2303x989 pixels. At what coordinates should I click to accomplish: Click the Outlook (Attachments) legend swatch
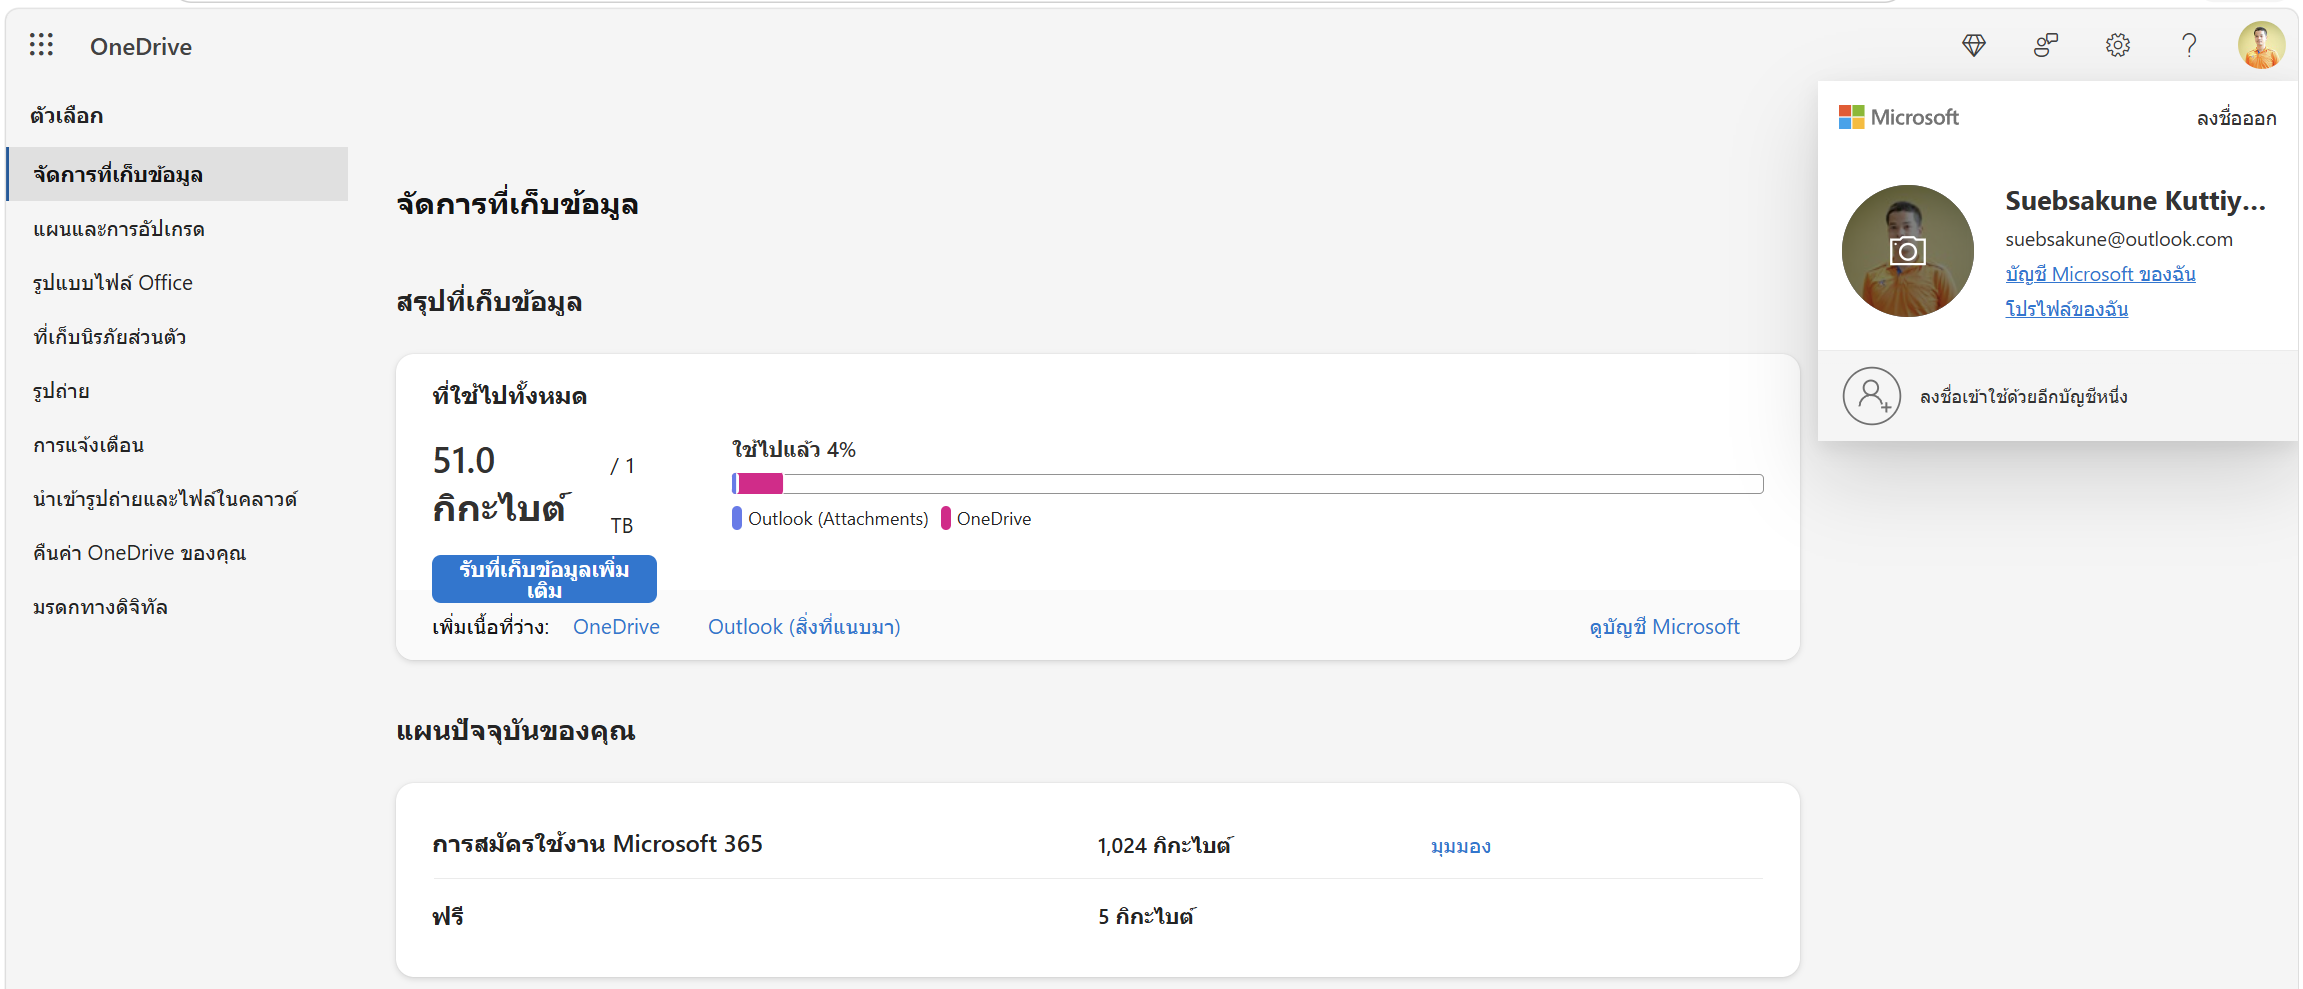[737, 518]
